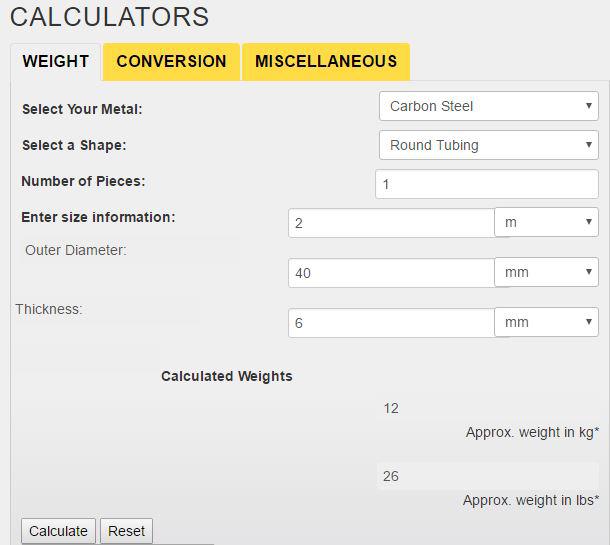Click the Select a Shape label

pyautogui.click(x=74, y=145)
